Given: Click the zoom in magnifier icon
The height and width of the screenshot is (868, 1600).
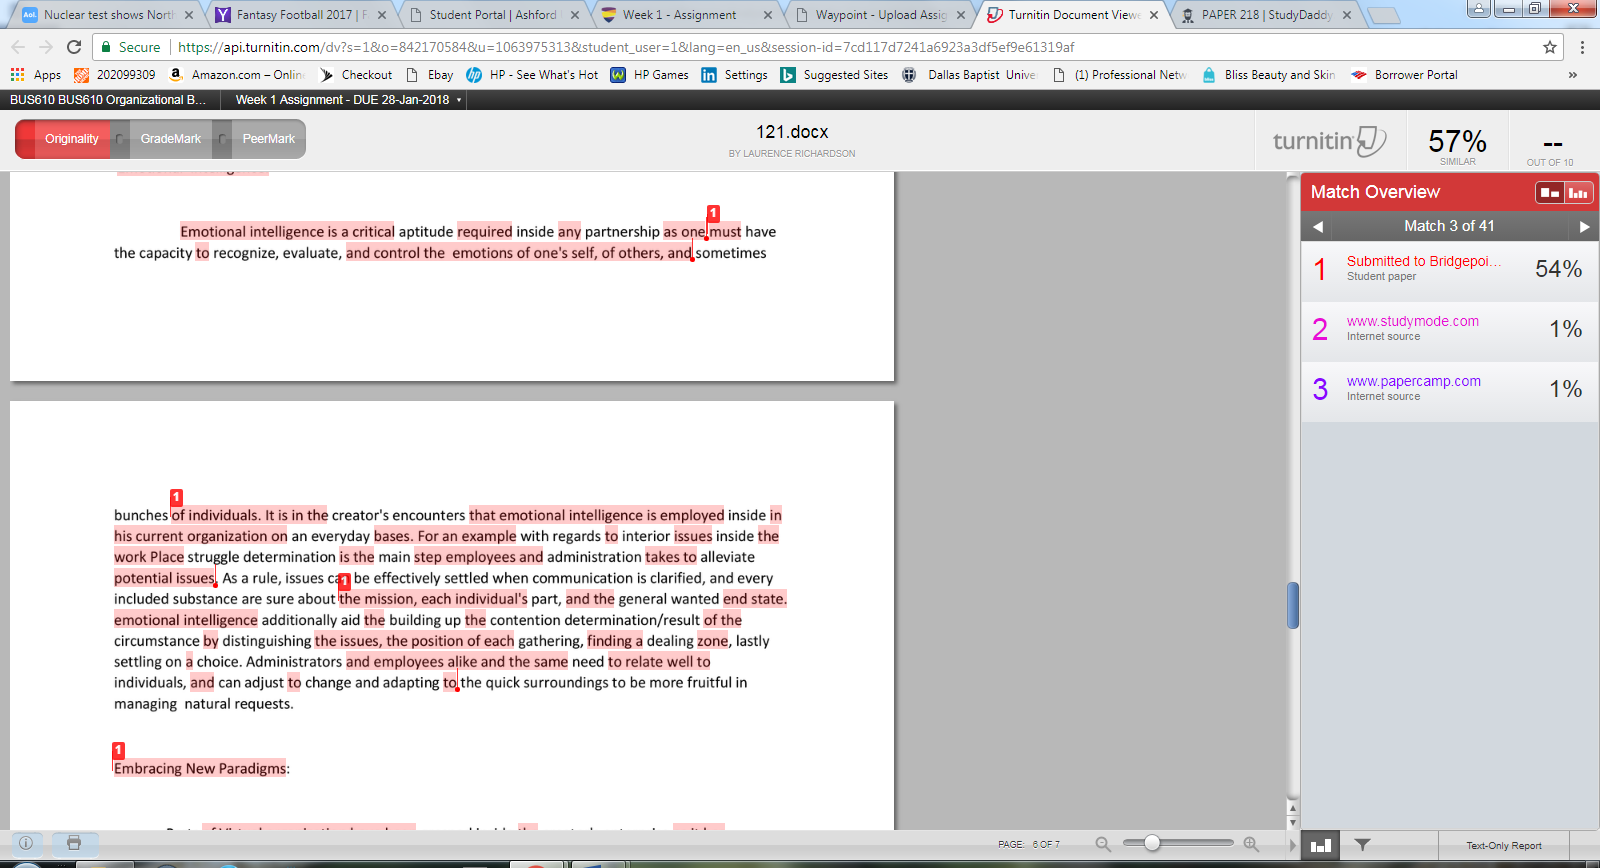Looking at the screenshot, I should (1251, 844).
